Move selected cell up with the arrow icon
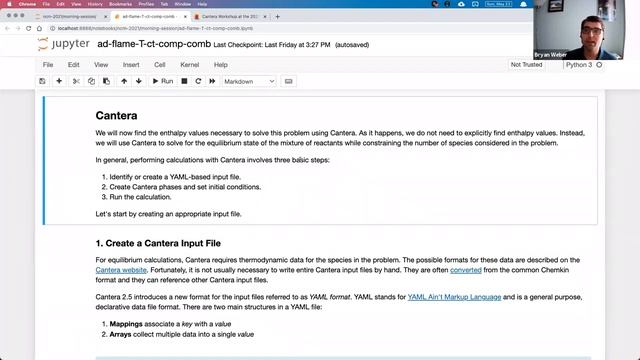The width and height of the screenshot is (640, 360). pyautogui.click(x=124, y=81)
